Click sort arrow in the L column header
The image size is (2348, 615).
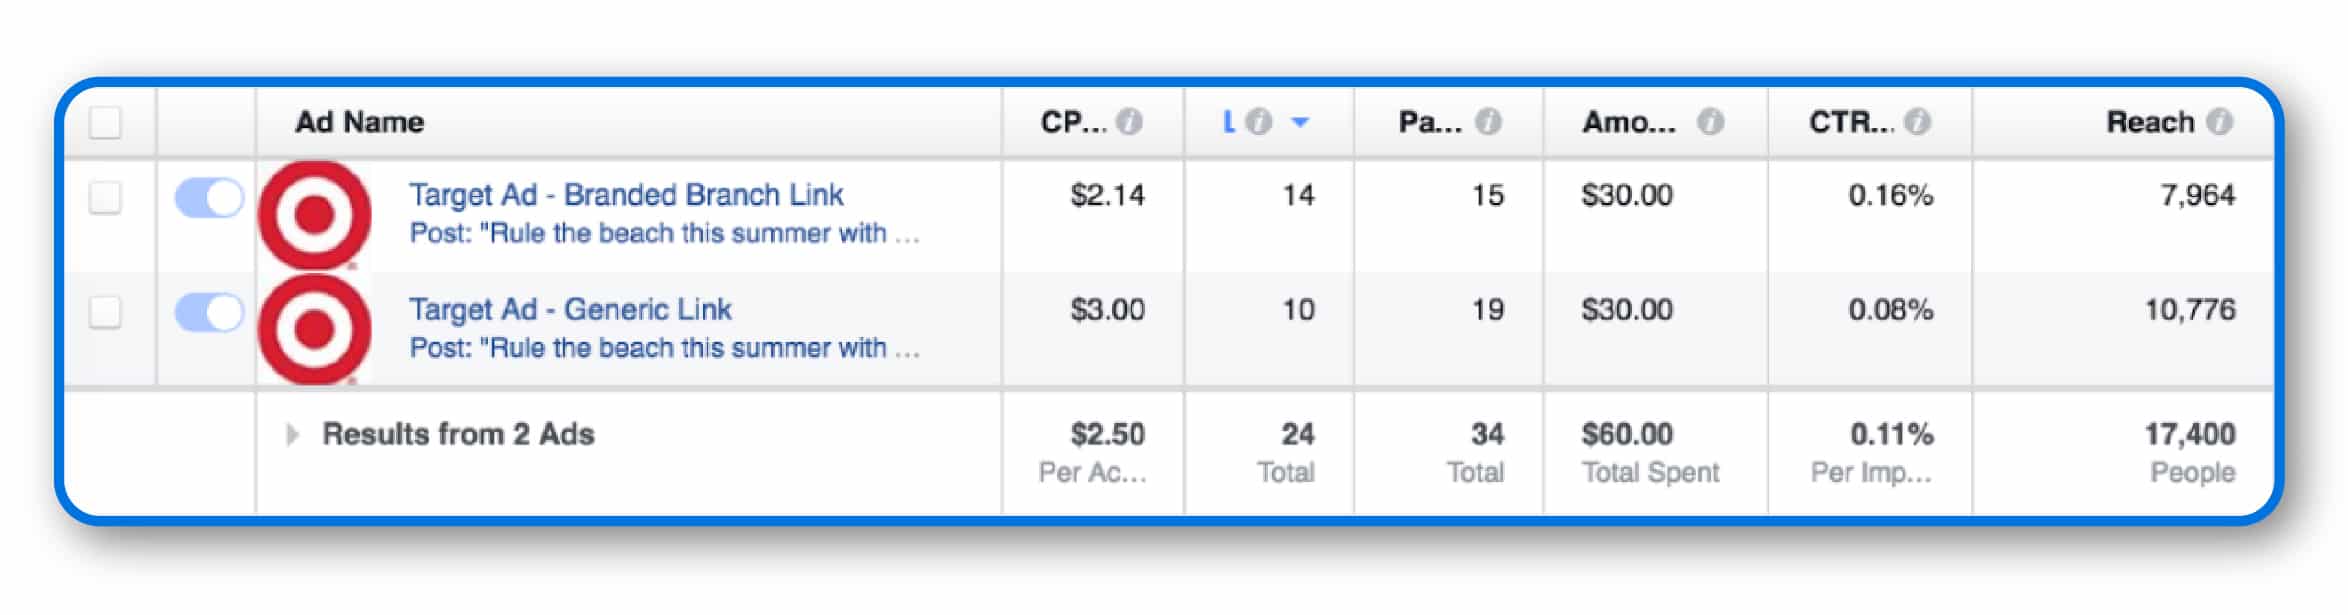click(1300, 122)
